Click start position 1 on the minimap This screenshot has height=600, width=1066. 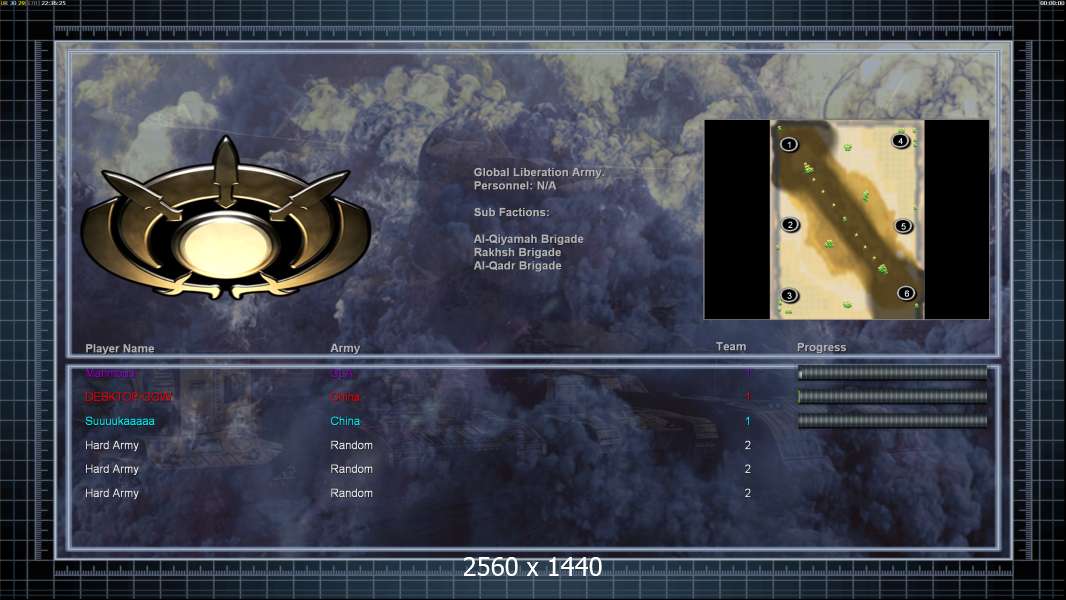[x=789, y=144]
